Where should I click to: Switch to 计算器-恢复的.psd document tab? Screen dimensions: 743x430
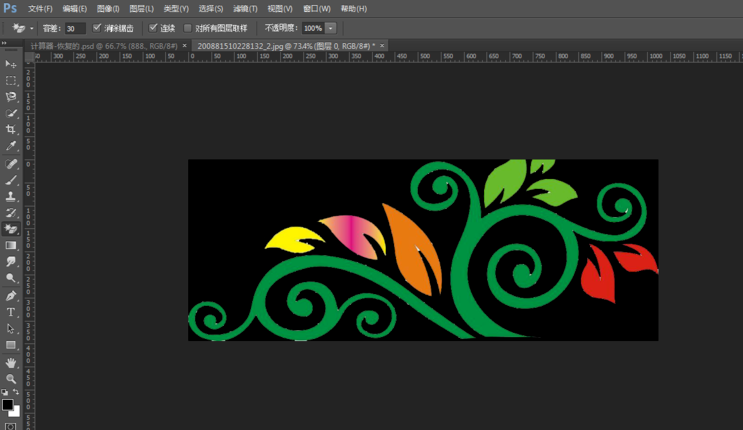[x=104, y=46]
